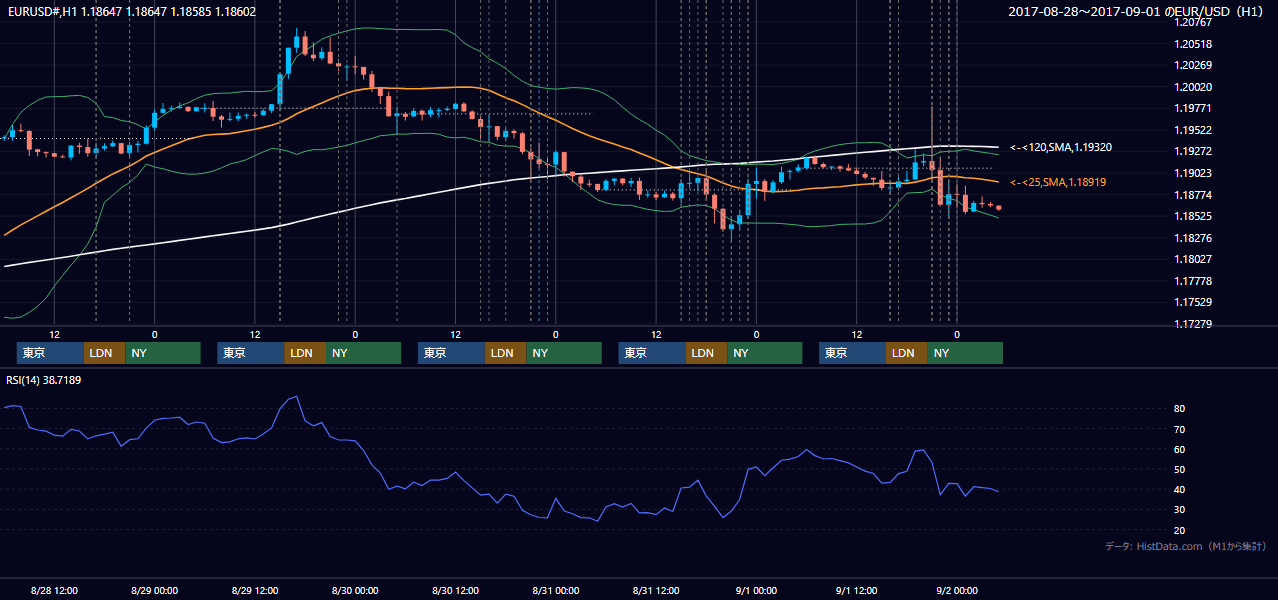Select the 9/2 00:00 date label
Image resolution: width=1278 pixels, height=600 pixels.
coord(957,591)
